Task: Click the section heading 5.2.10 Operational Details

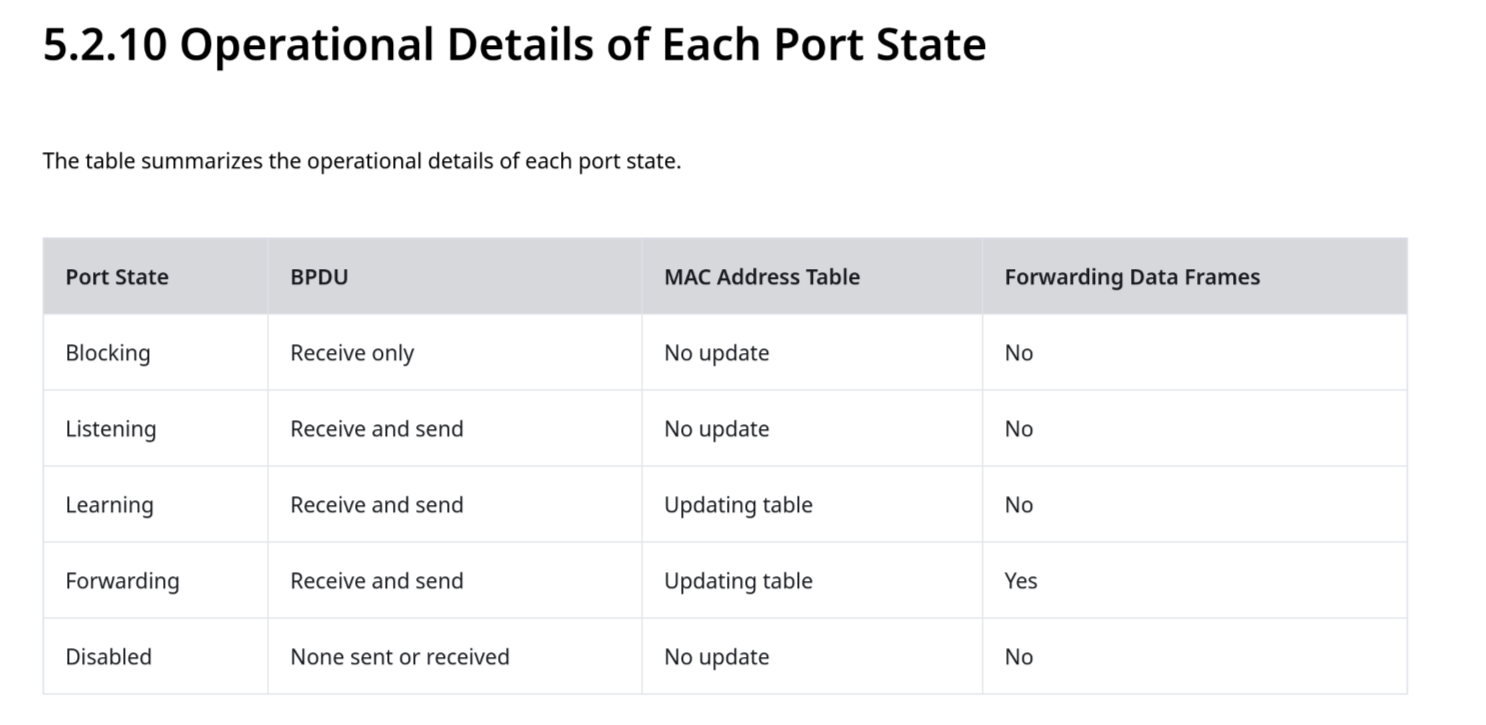Action: tap(514, 45)
